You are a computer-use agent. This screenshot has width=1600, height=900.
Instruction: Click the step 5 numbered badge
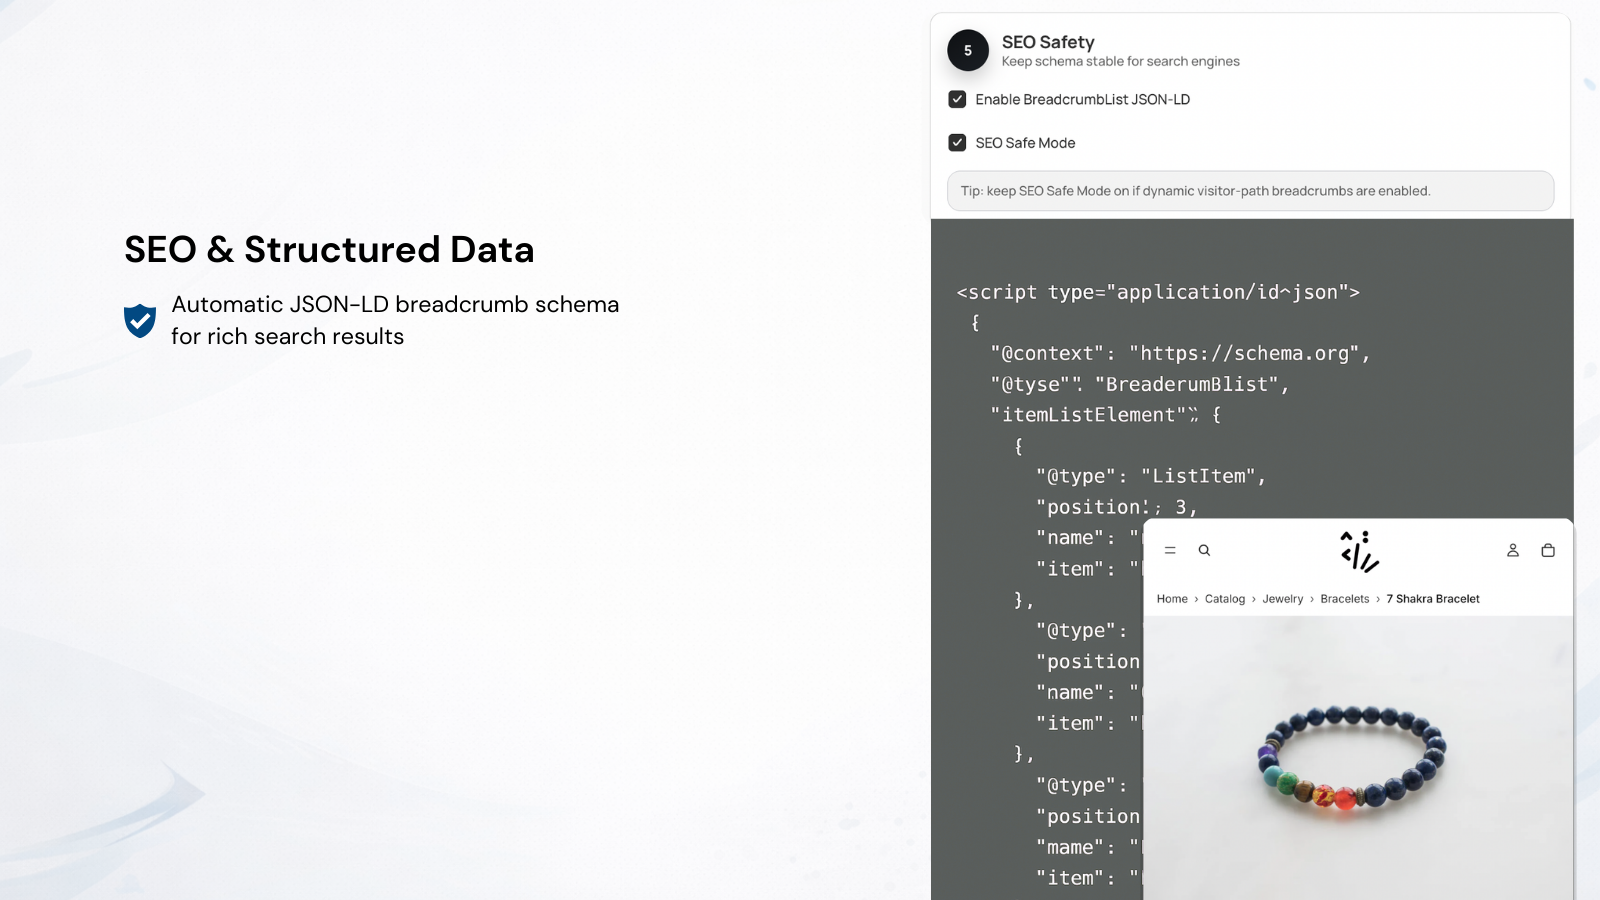pos(967,49)
